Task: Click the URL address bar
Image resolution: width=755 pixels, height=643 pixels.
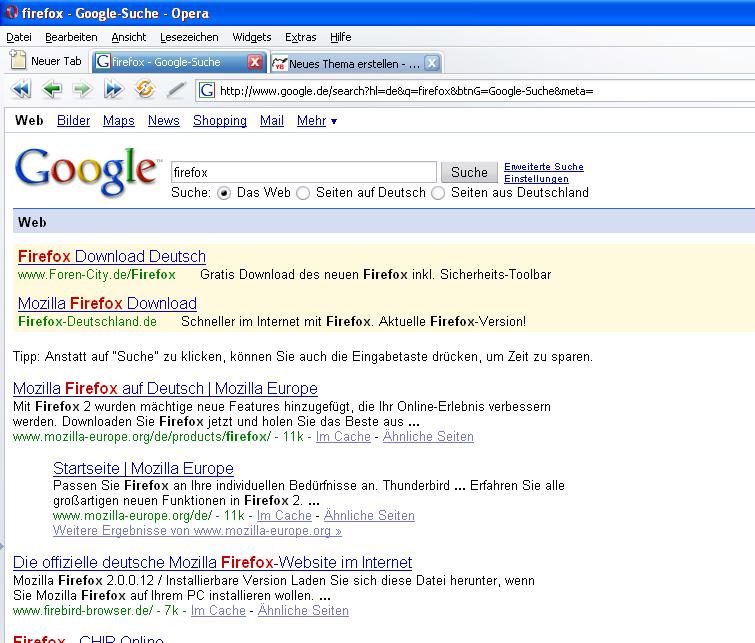Action: pyautogui.click(x=477, y=91)
